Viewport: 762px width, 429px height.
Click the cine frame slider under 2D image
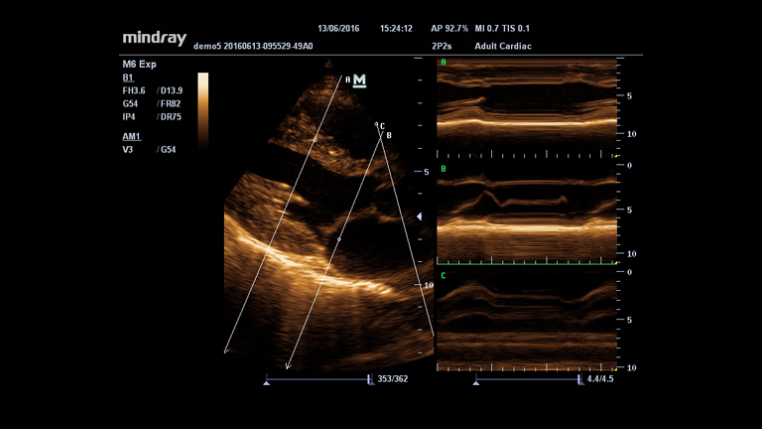(317, 380)
